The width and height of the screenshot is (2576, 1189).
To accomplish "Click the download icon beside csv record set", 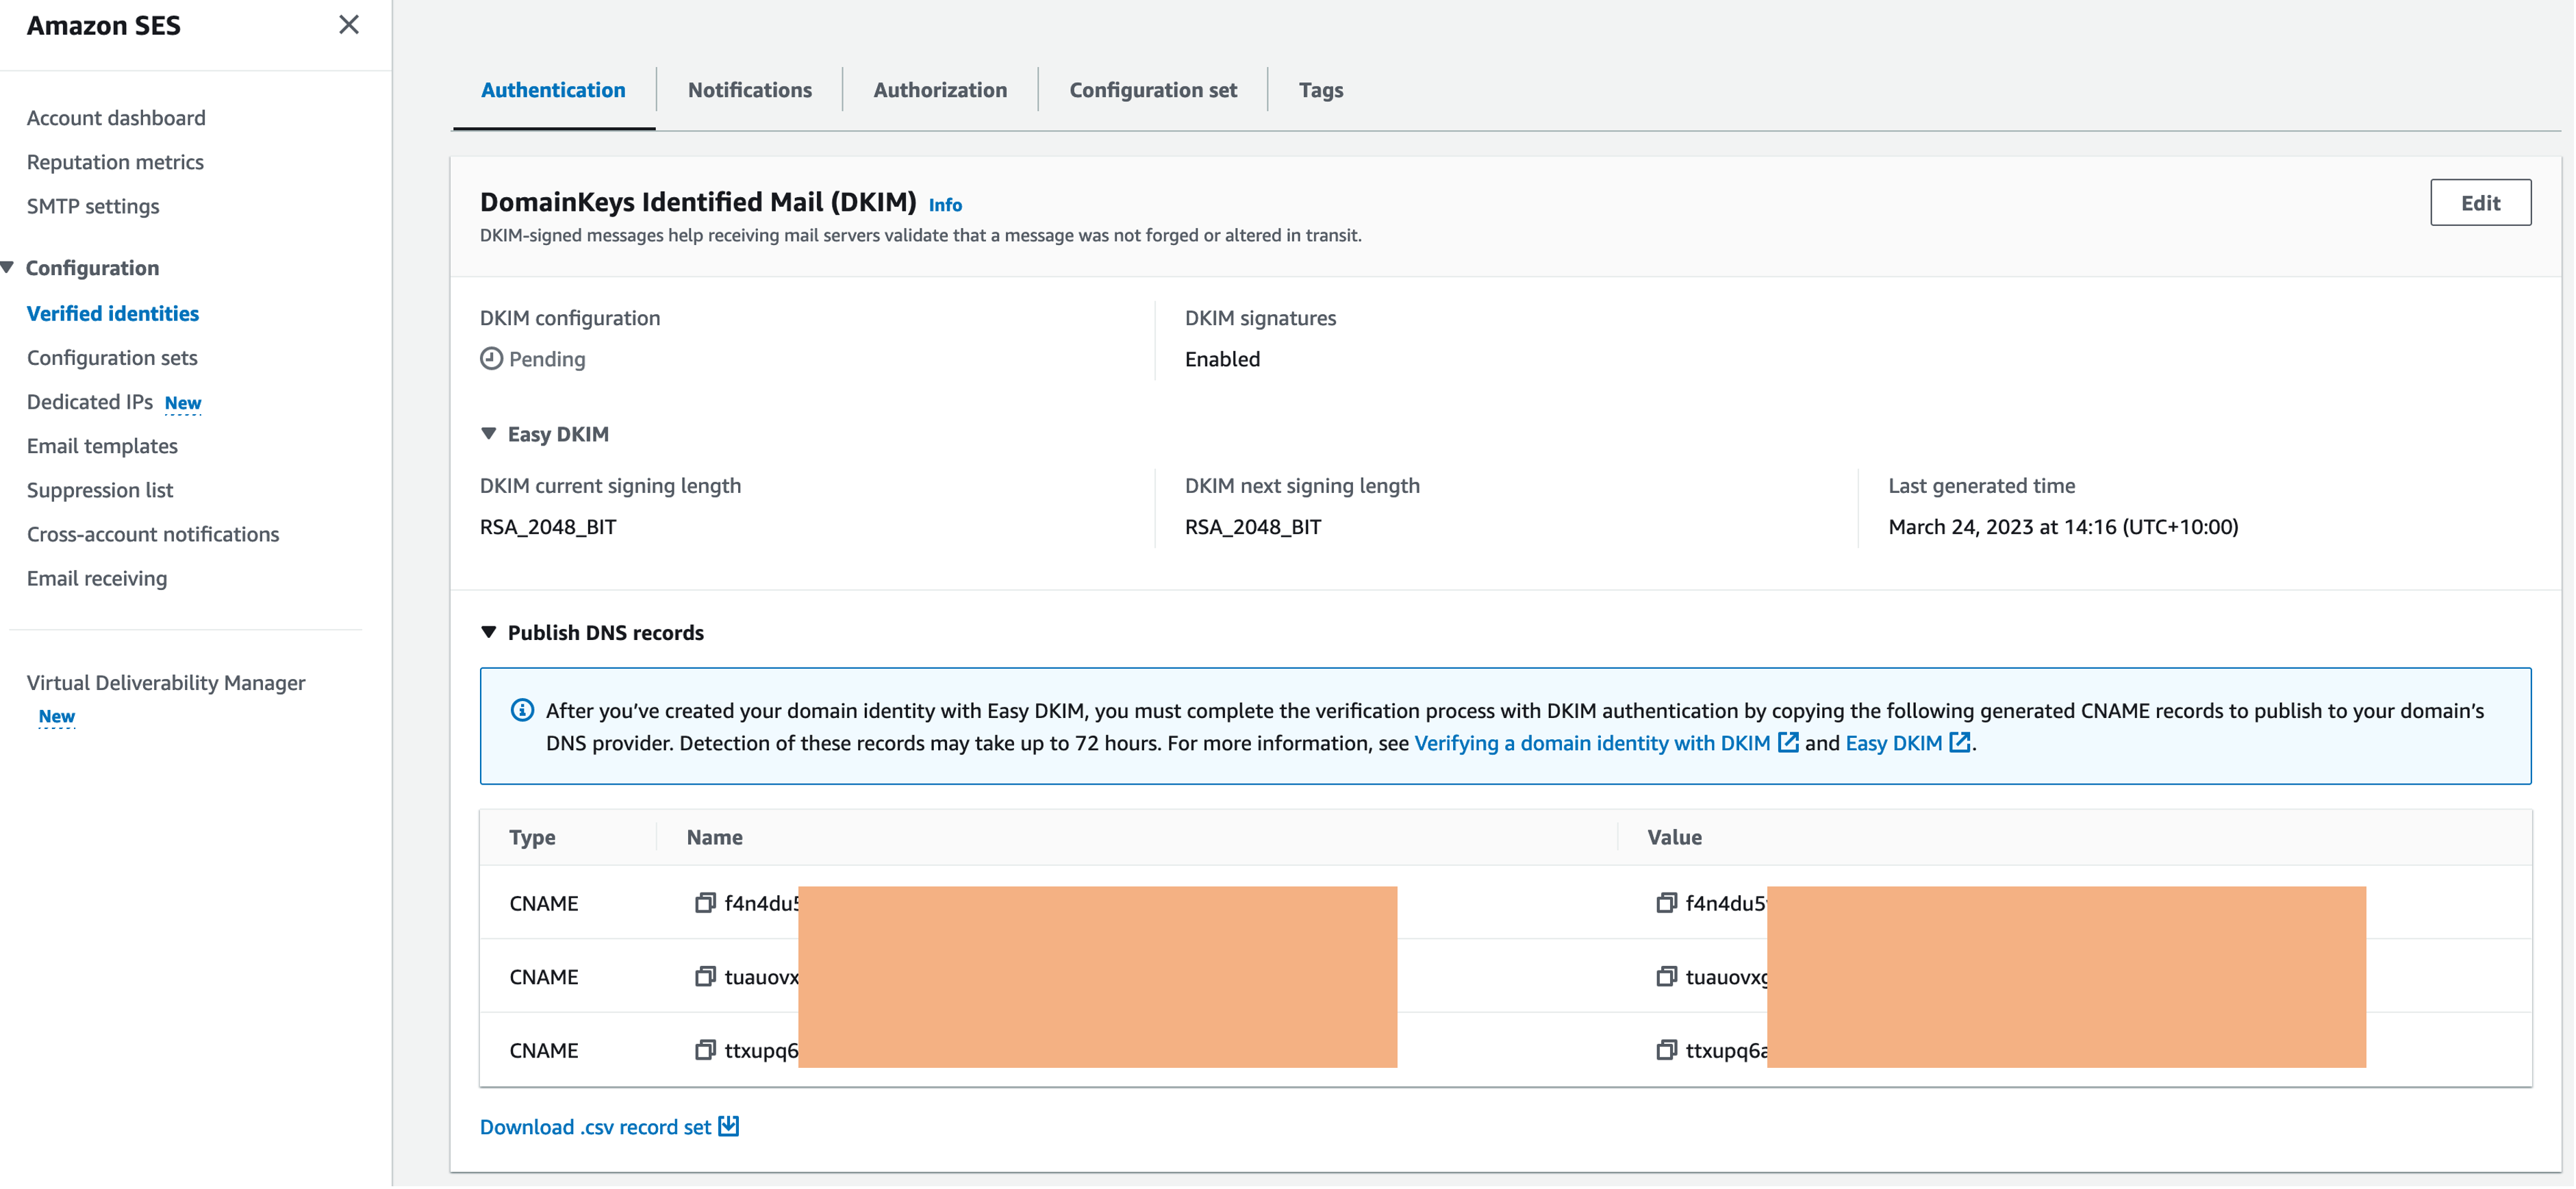I will coord(729,1127).
